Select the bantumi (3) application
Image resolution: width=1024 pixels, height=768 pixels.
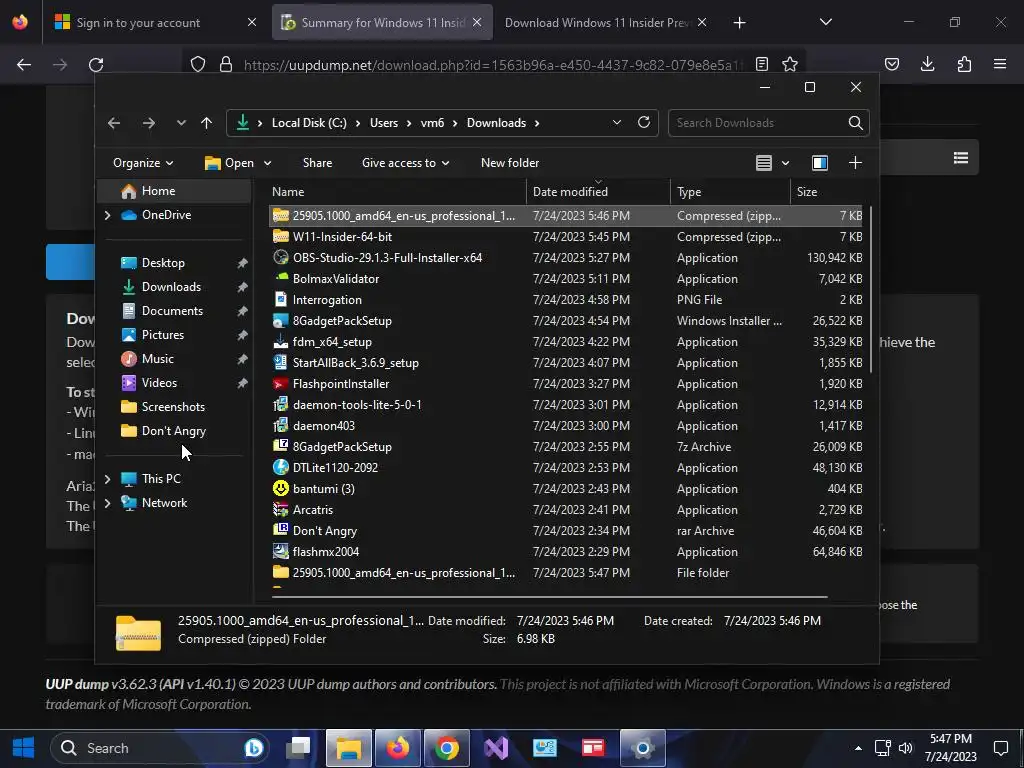coord(567,488)
